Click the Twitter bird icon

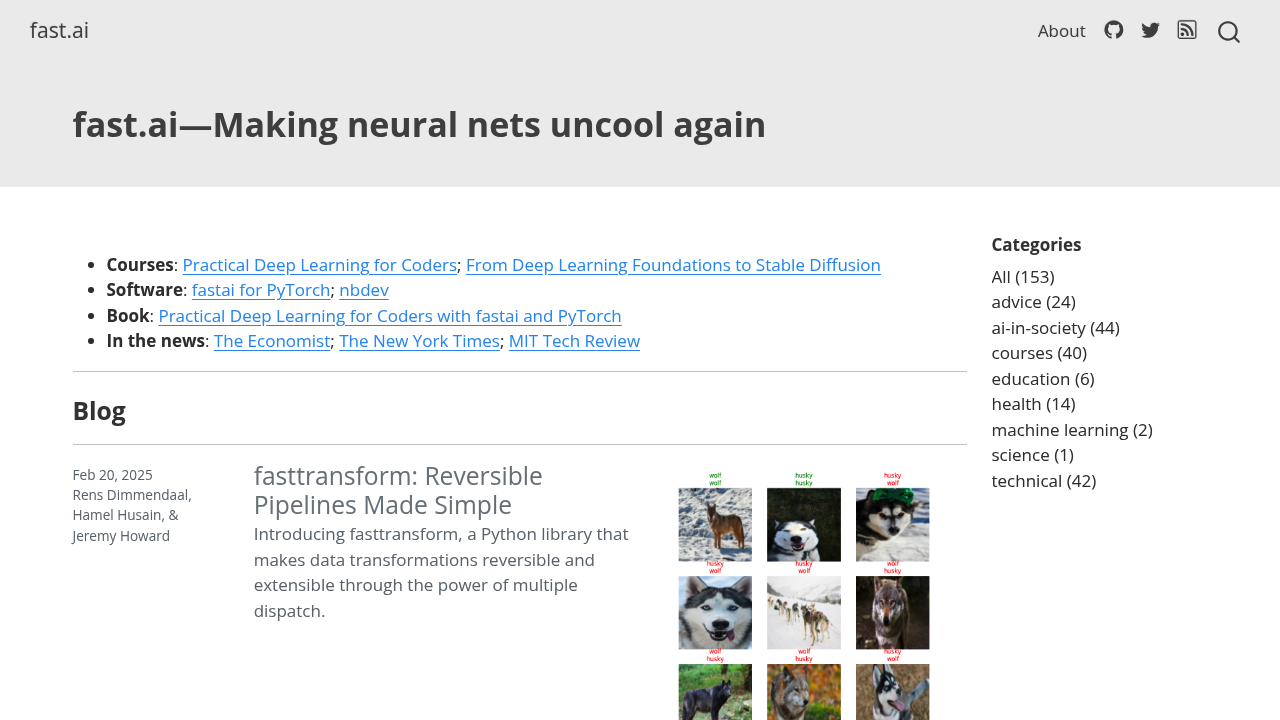point(1150,30)
